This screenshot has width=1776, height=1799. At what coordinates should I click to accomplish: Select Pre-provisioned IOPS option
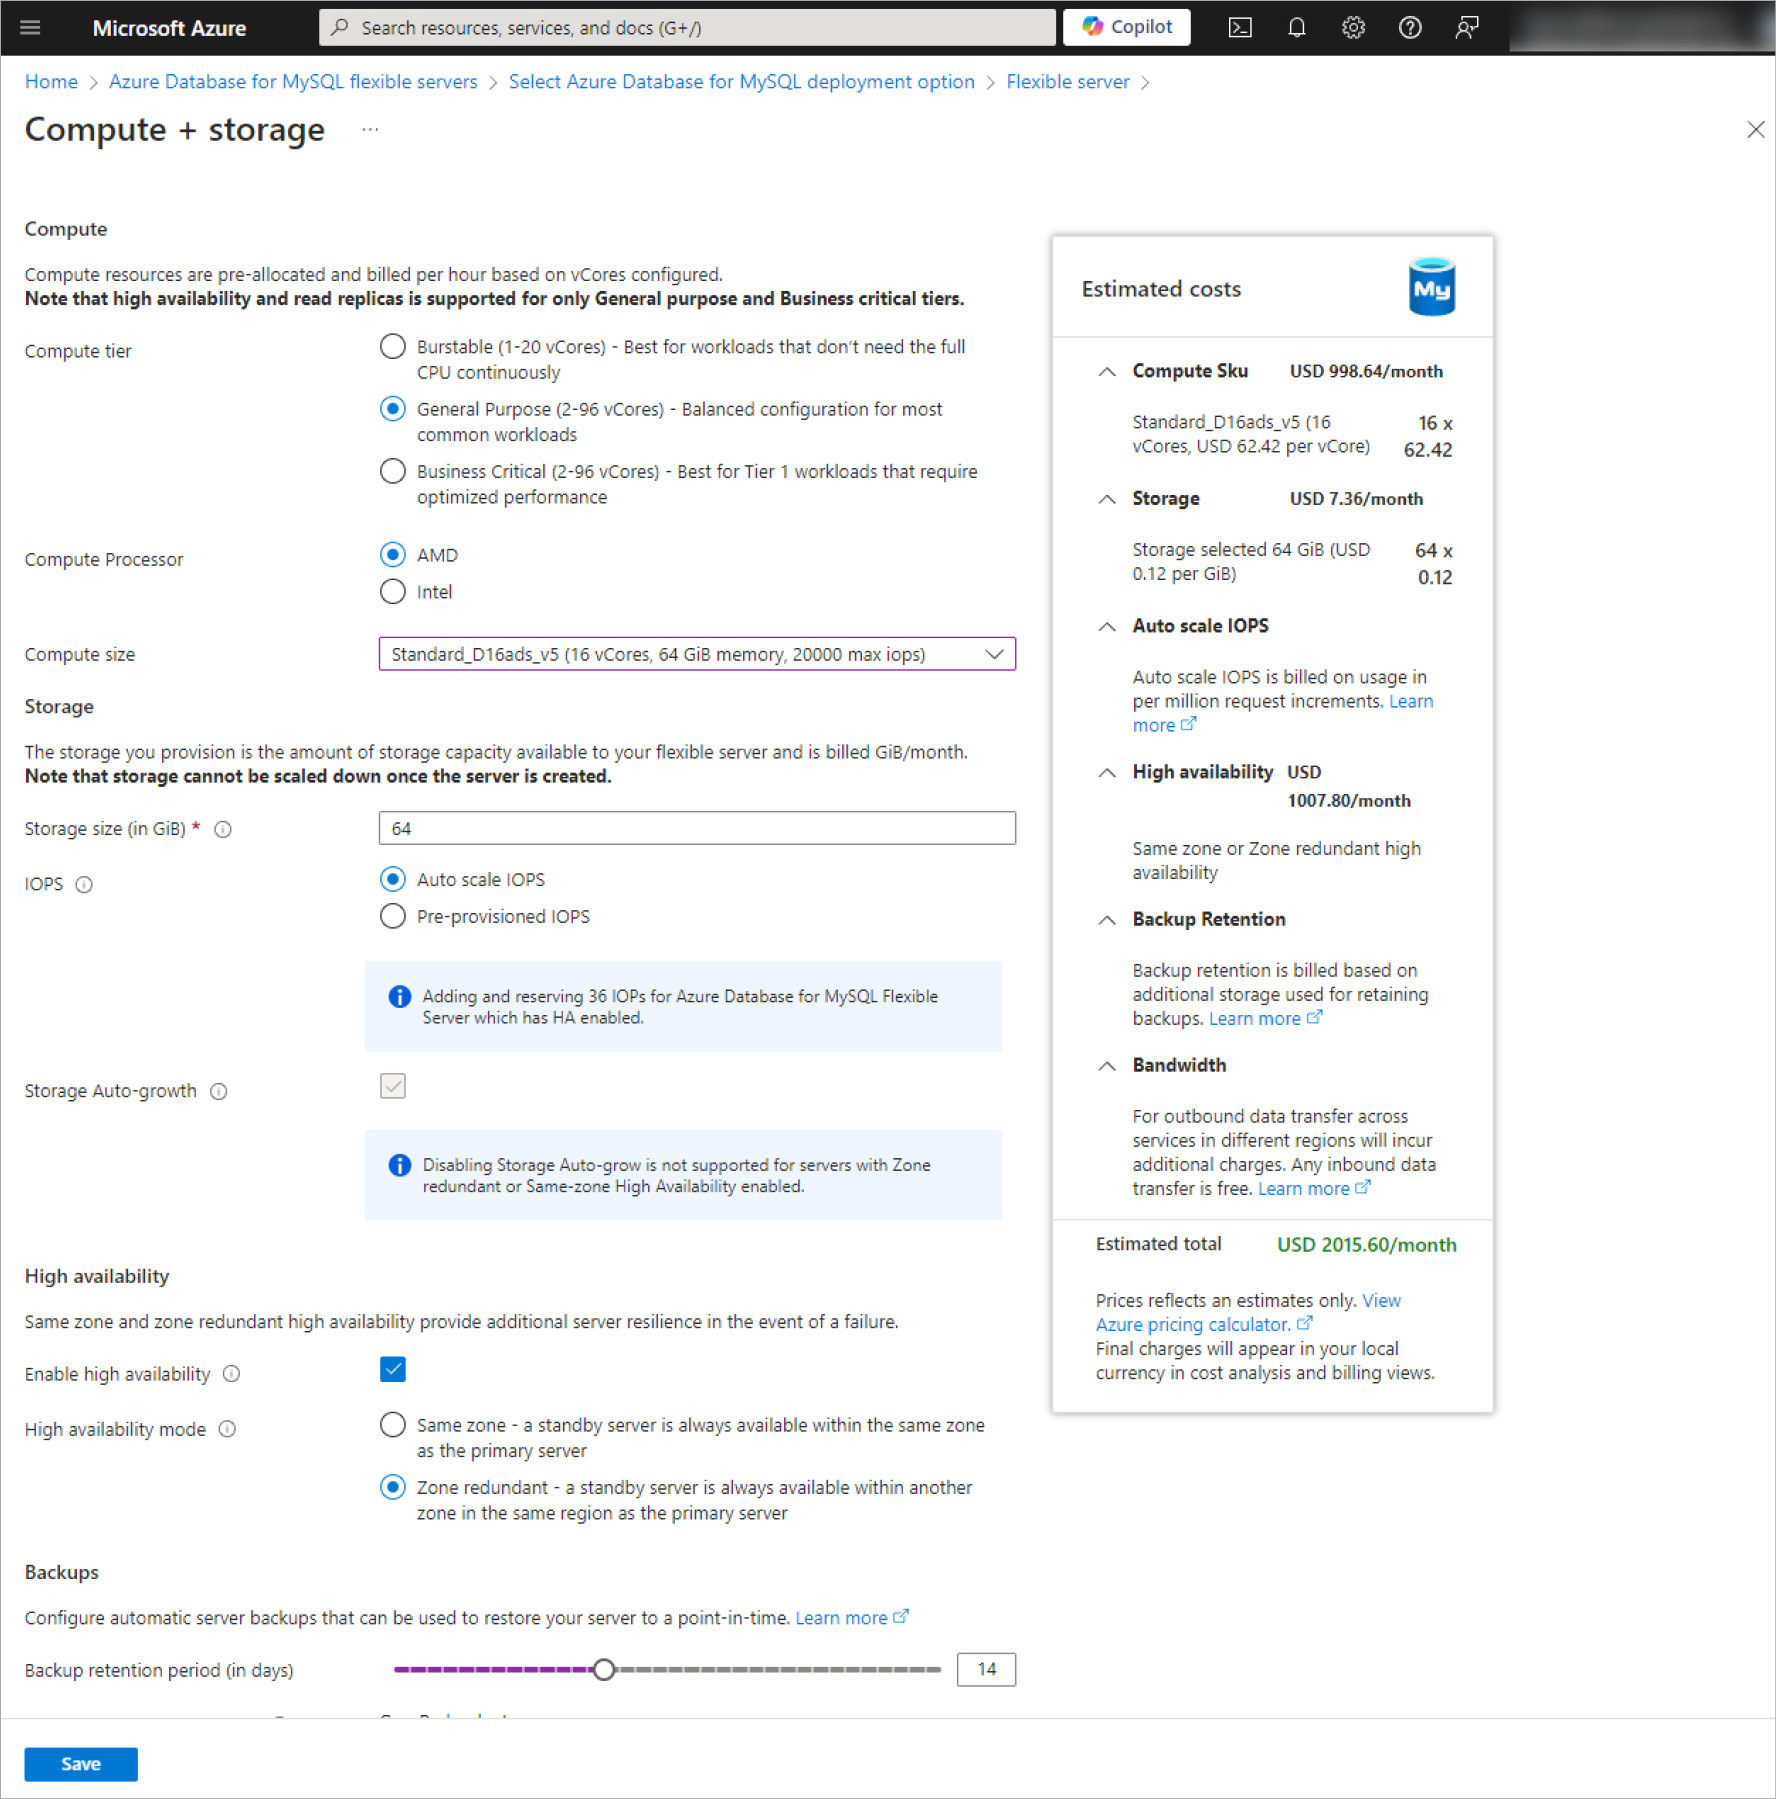(x=393, y=916)
